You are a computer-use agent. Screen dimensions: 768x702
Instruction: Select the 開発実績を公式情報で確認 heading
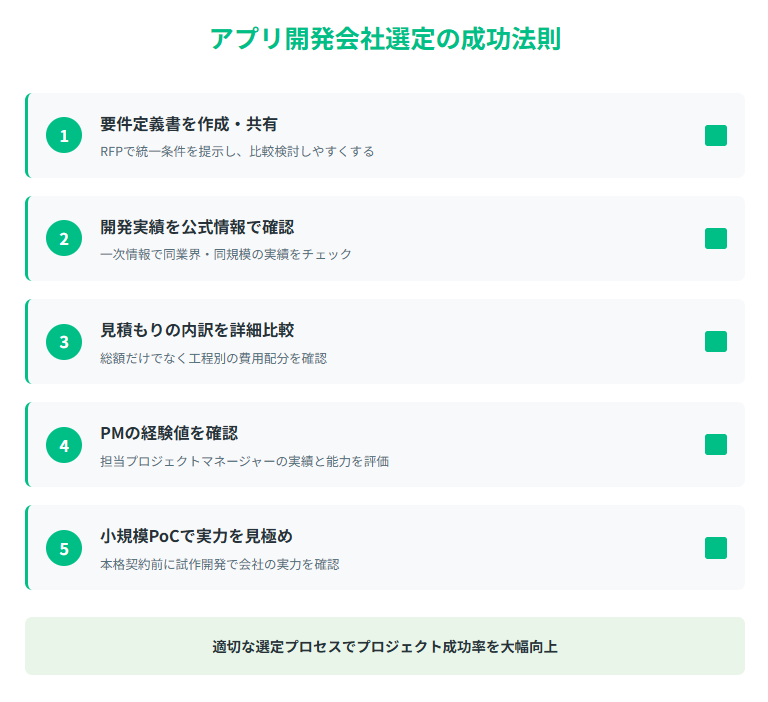click(x=197, y=227)
